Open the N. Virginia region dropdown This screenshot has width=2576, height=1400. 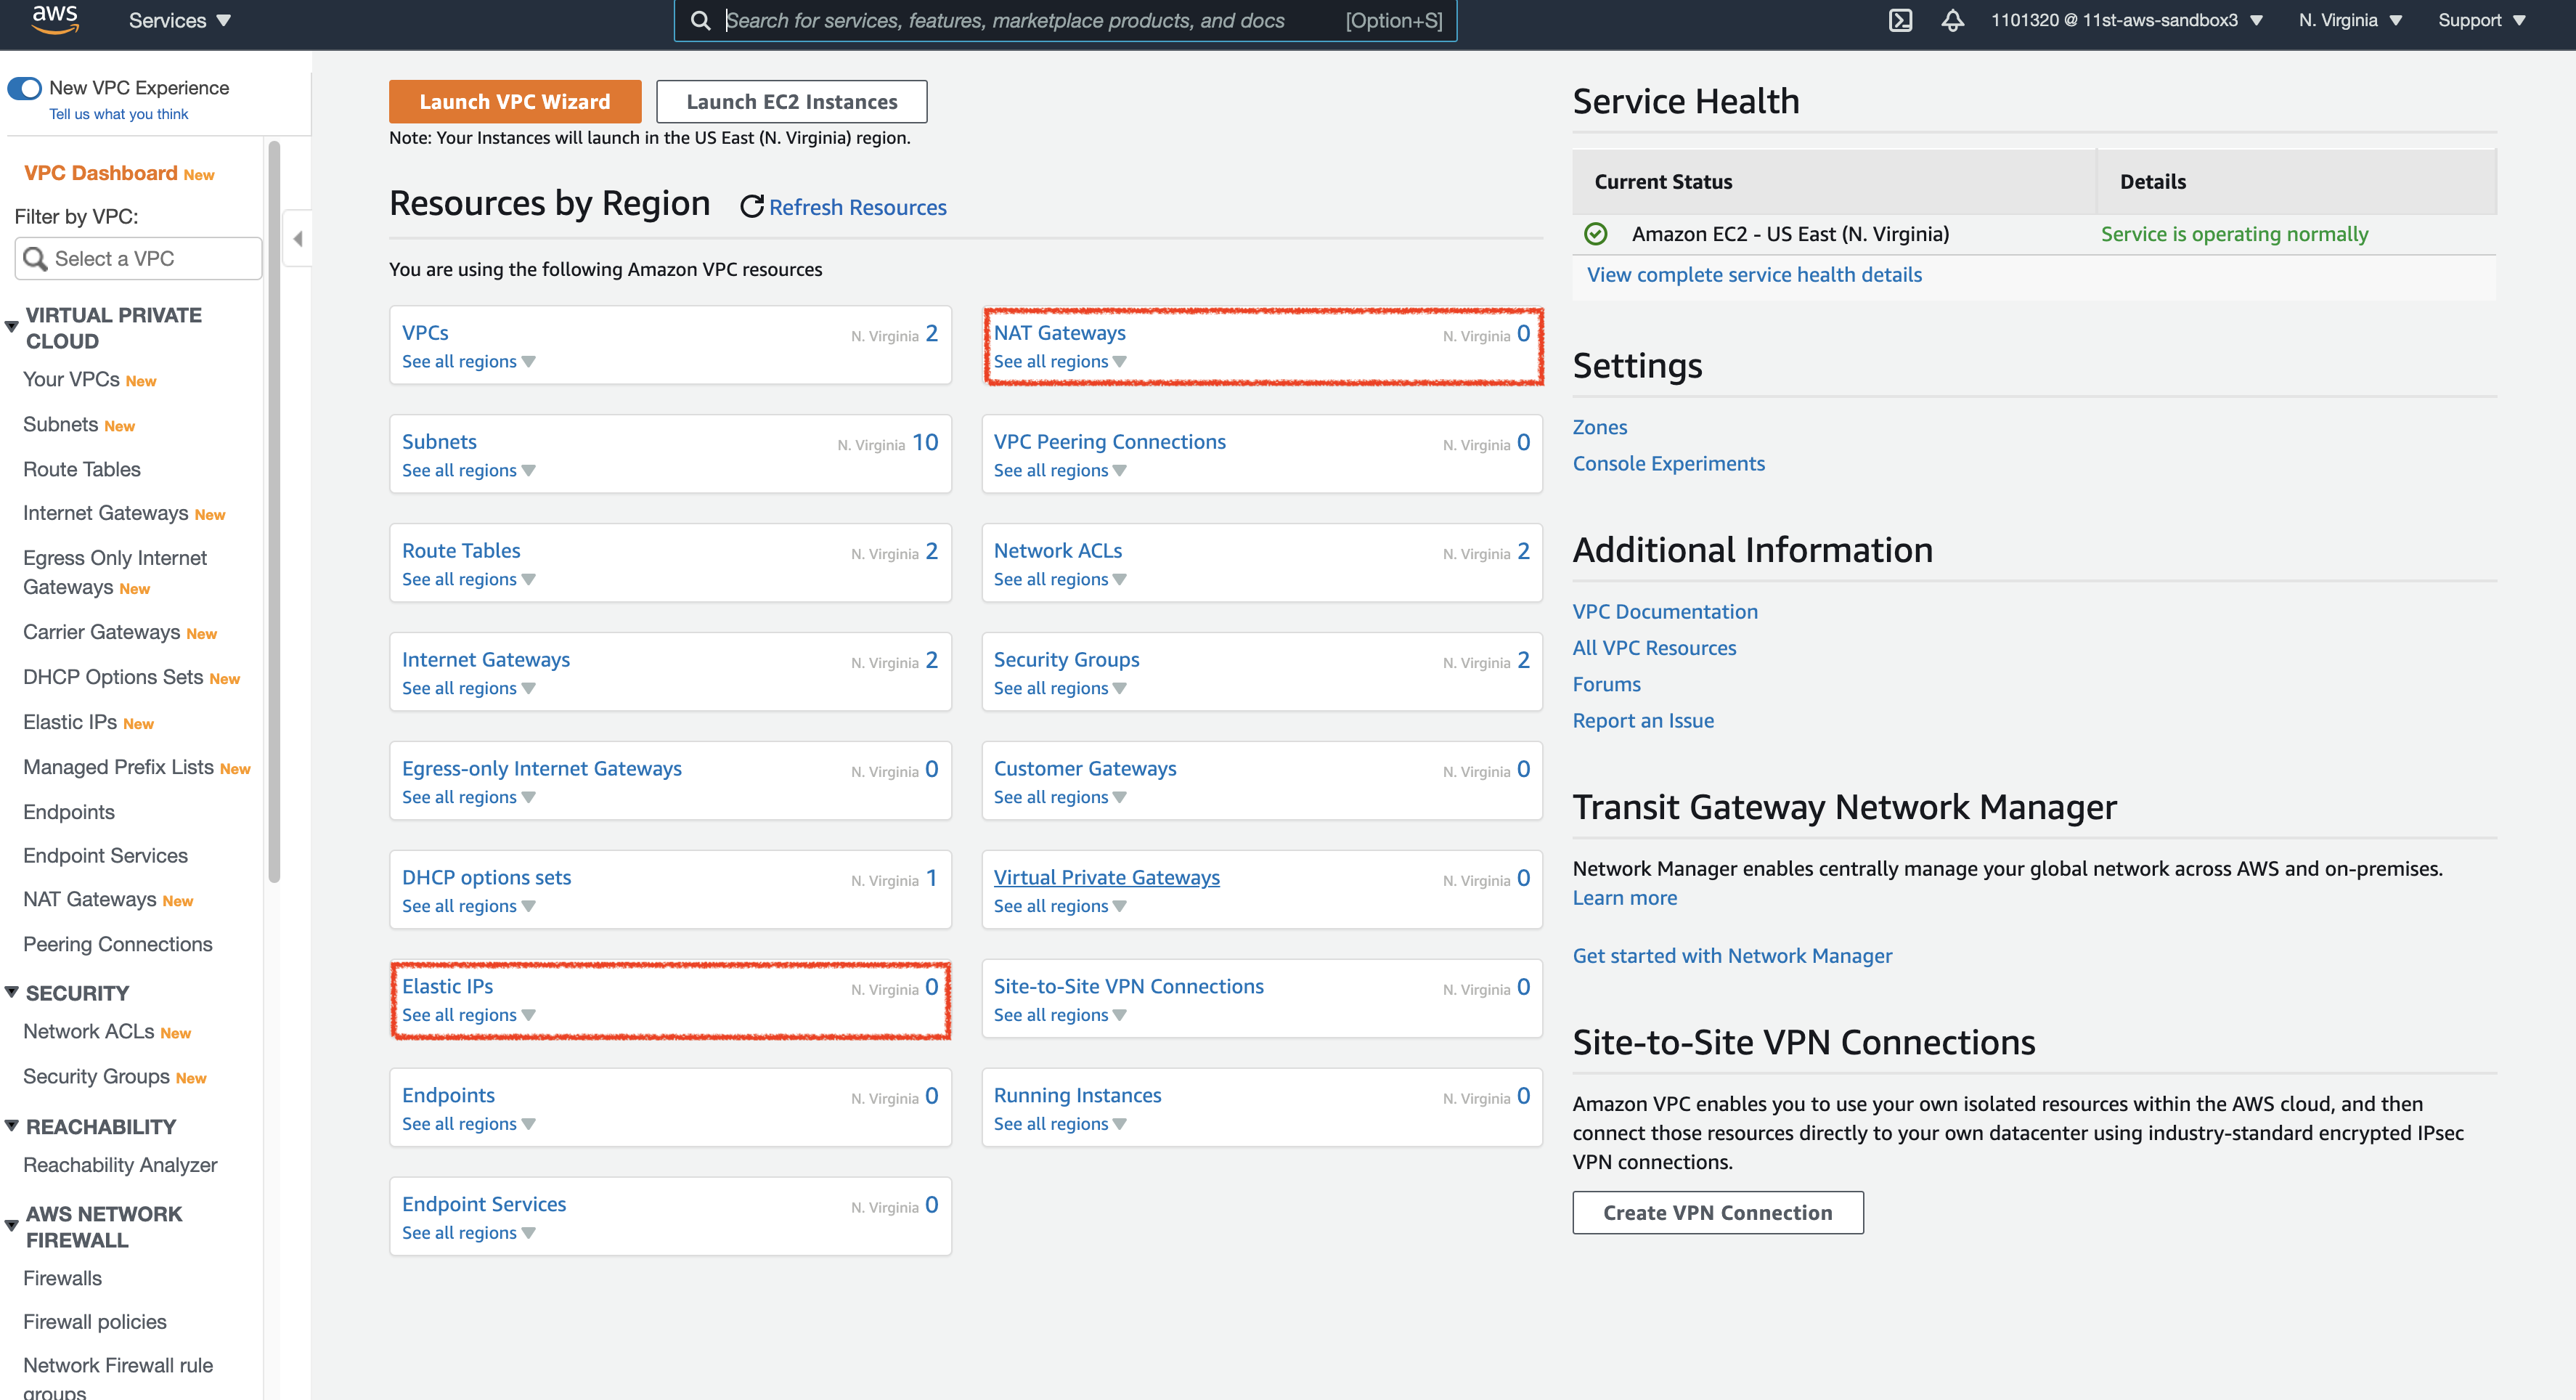pyautogui.click(x=2350, y=20)
